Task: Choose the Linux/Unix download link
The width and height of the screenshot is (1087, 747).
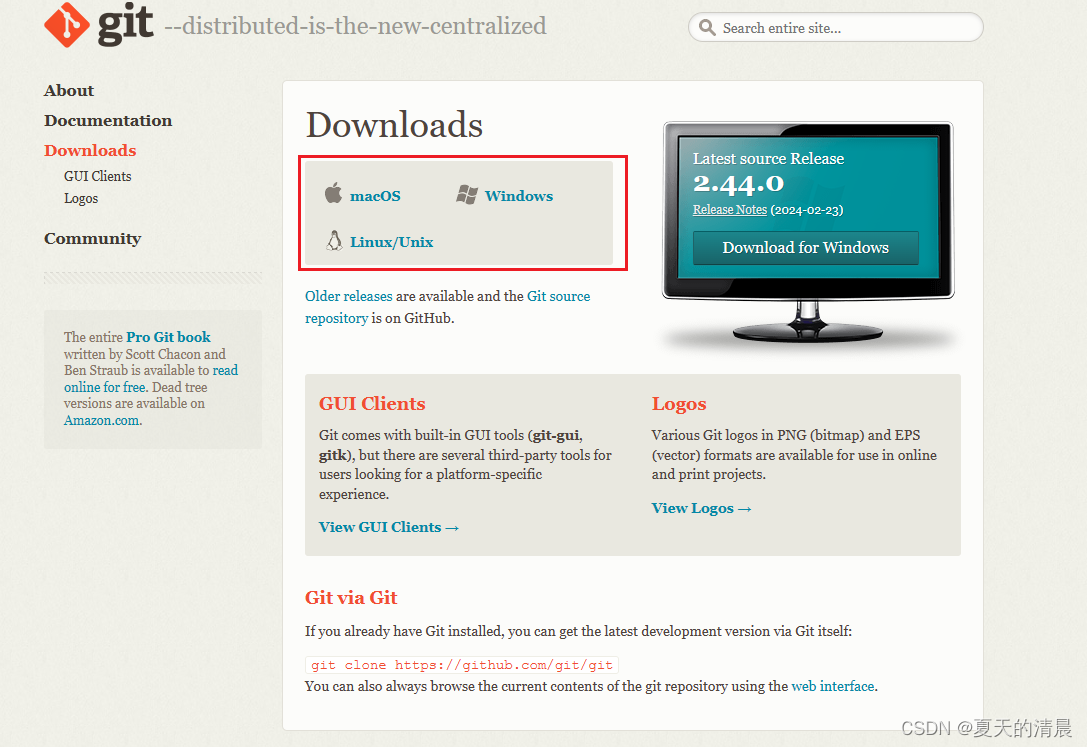Action: click(392, 242)
